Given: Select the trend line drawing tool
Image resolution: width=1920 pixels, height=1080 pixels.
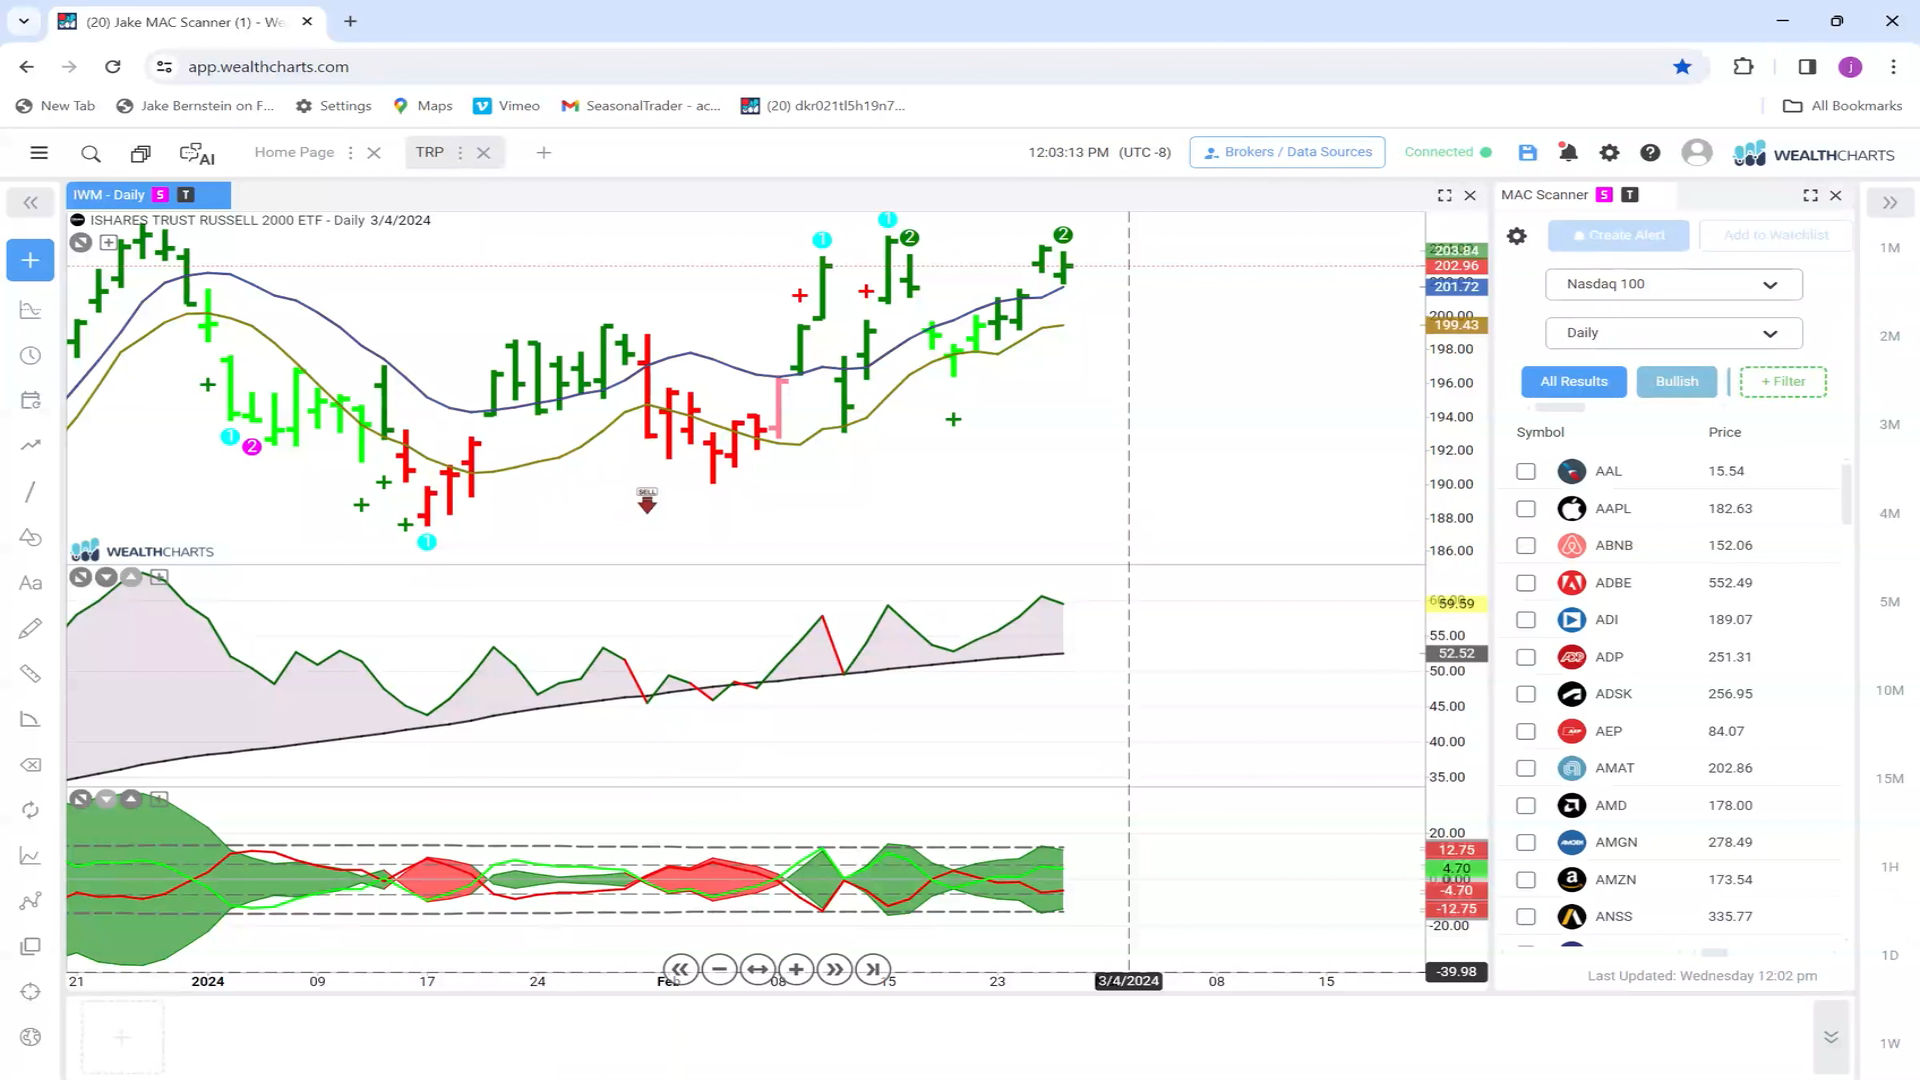Looking at the screenshot, I should [30, 492].
